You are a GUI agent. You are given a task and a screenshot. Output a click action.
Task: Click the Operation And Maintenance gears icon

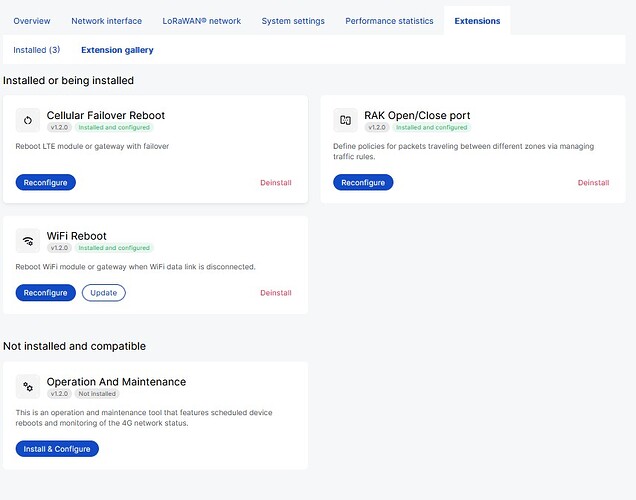pos(28,387)
